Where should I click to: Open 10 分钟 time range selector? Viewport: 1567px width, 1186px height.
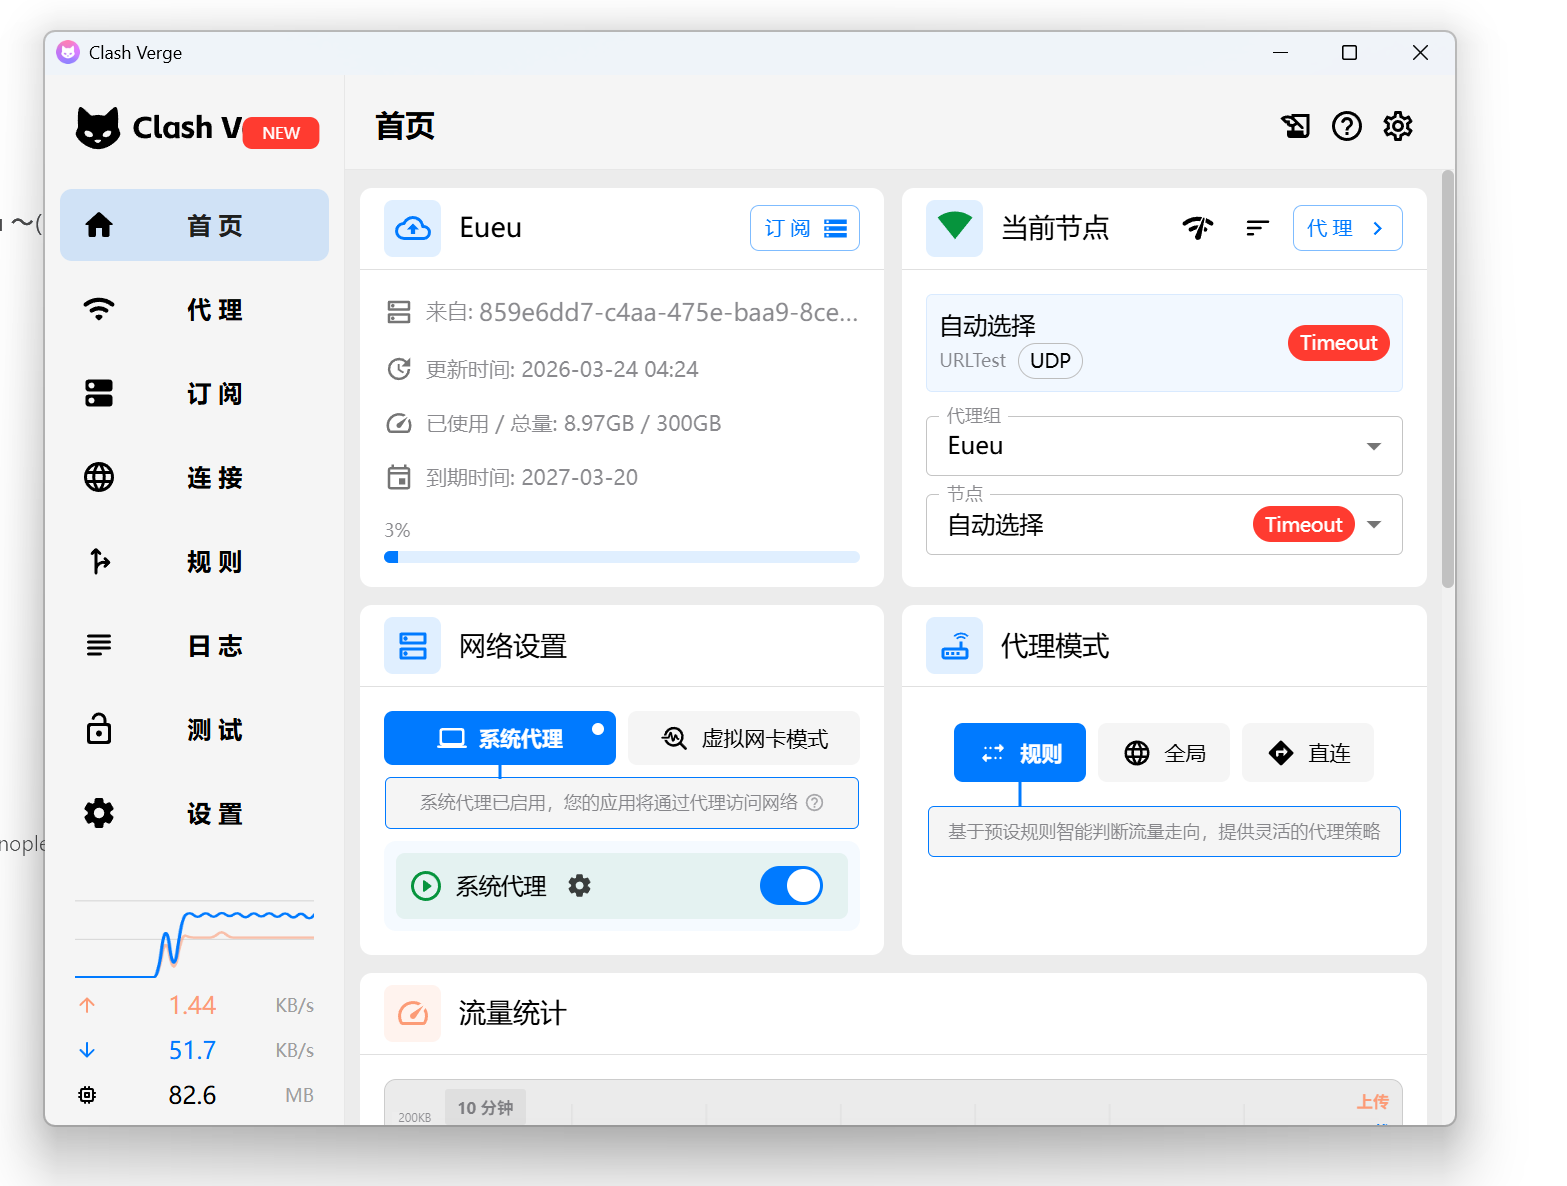[485, 1107]
